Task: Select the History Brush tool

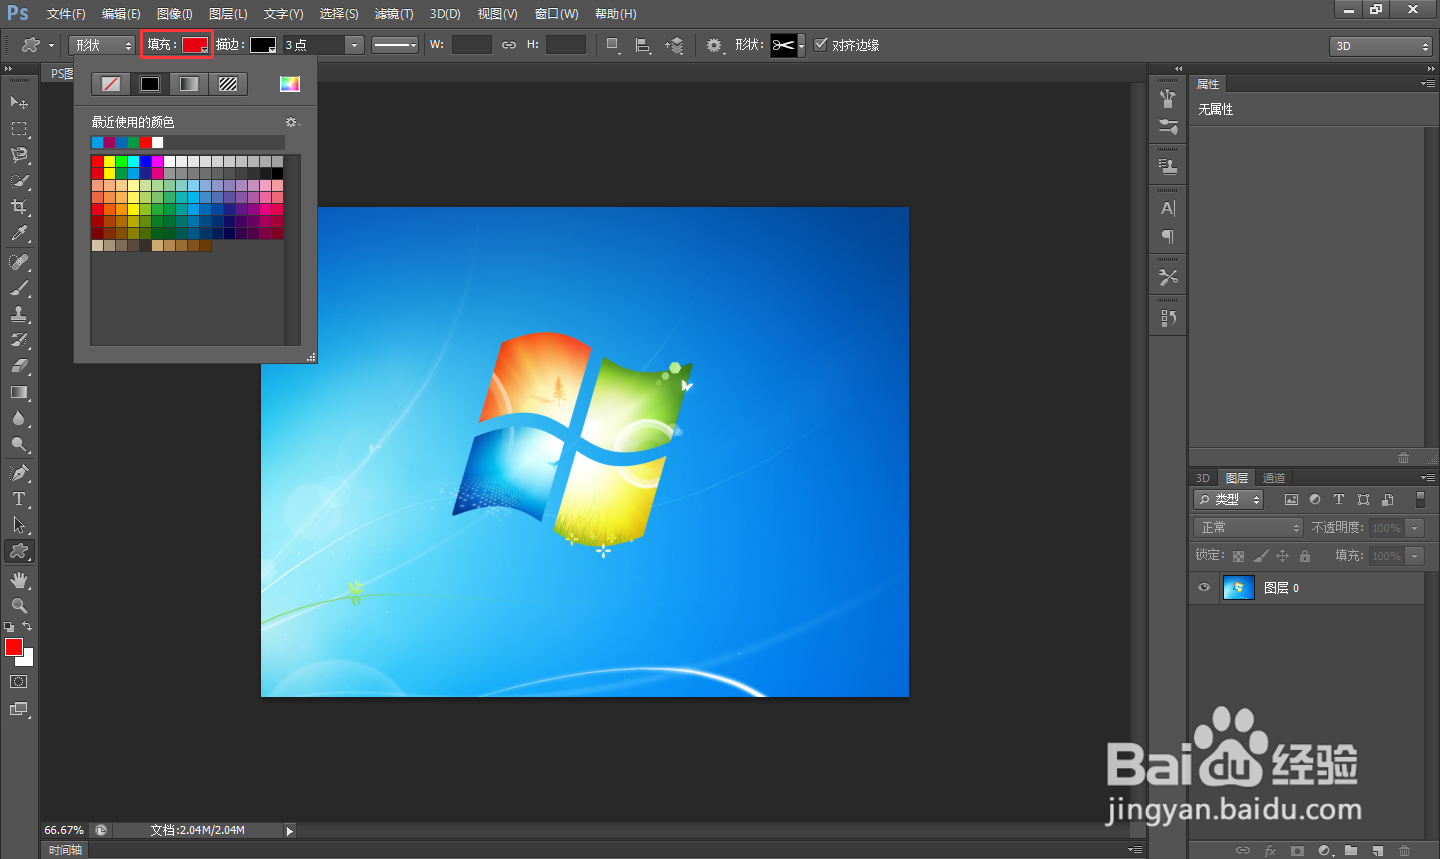Action: click(18, 340)
